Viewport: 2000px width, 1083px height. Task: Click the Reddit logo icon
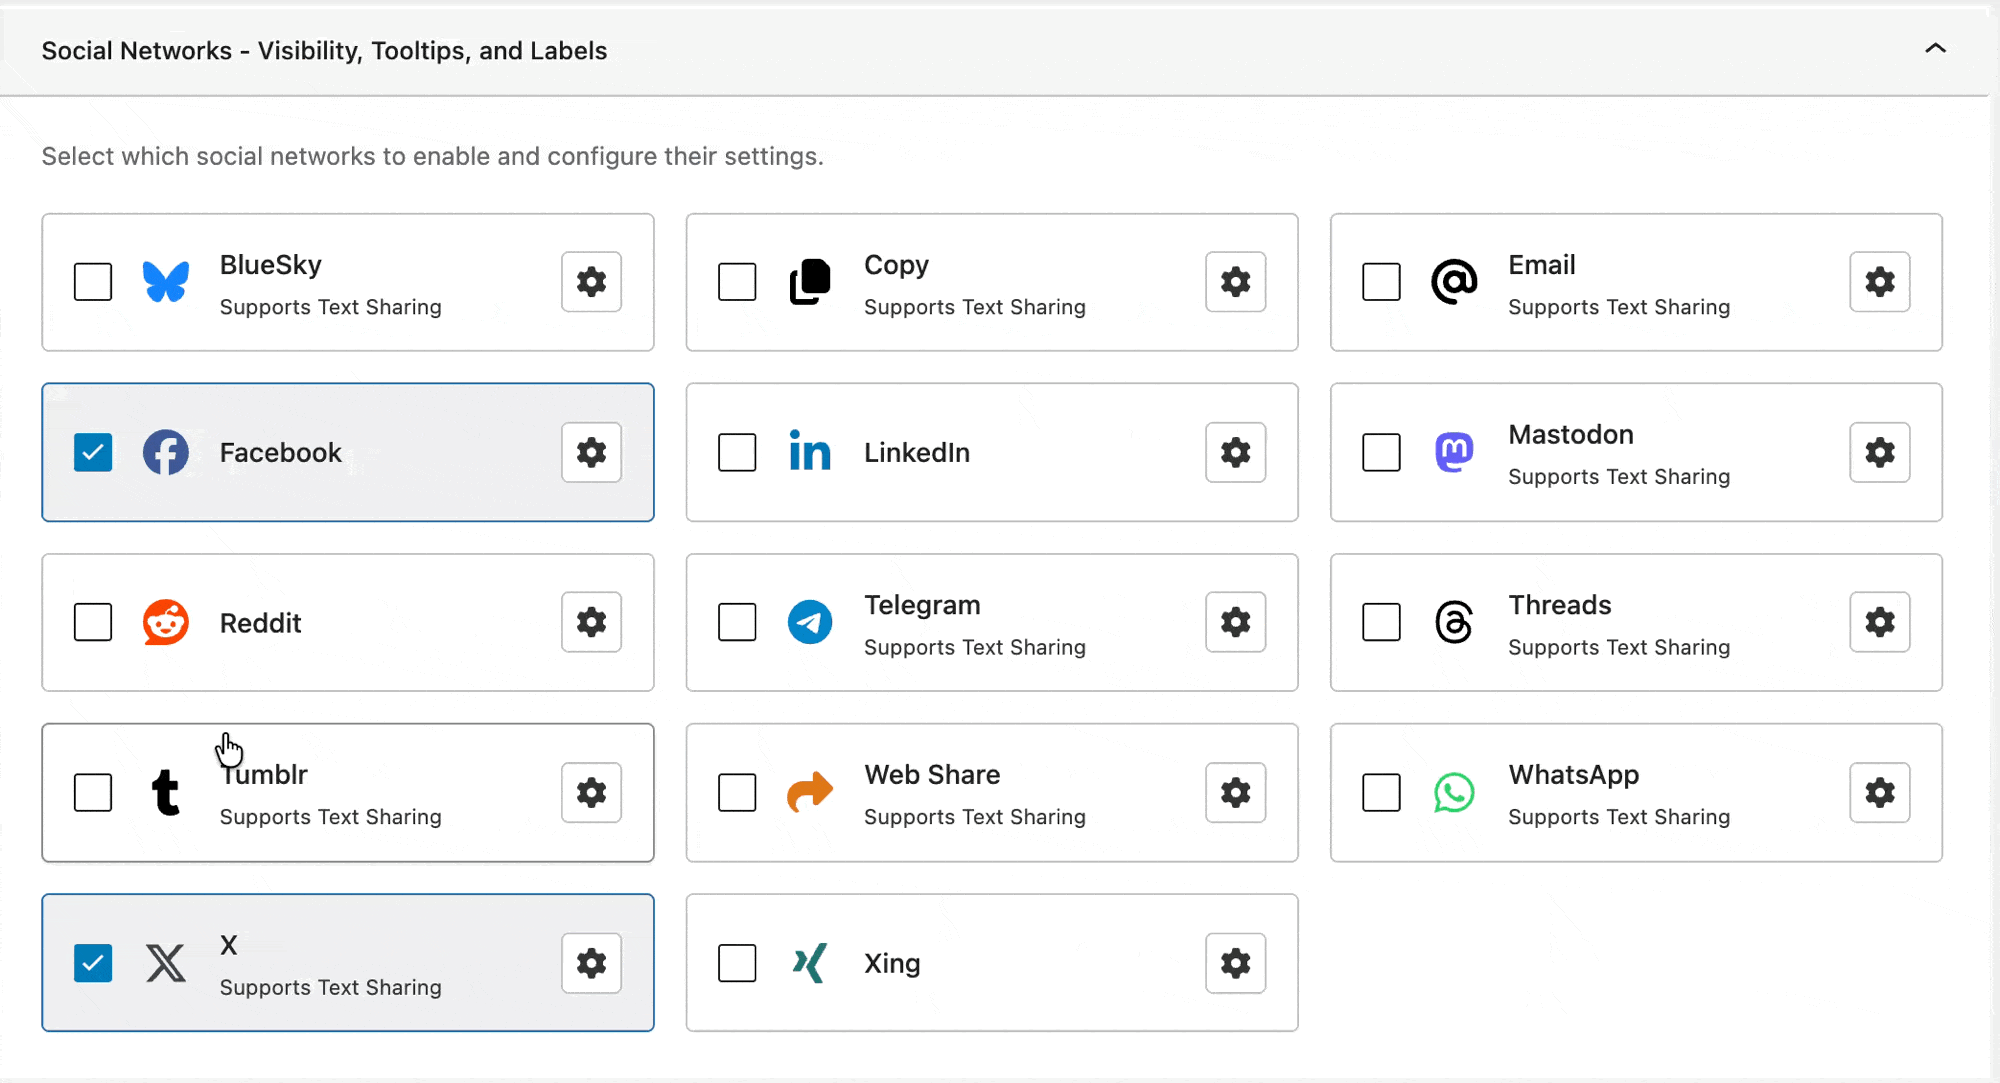pyautogui.click(x=166, y=622)
